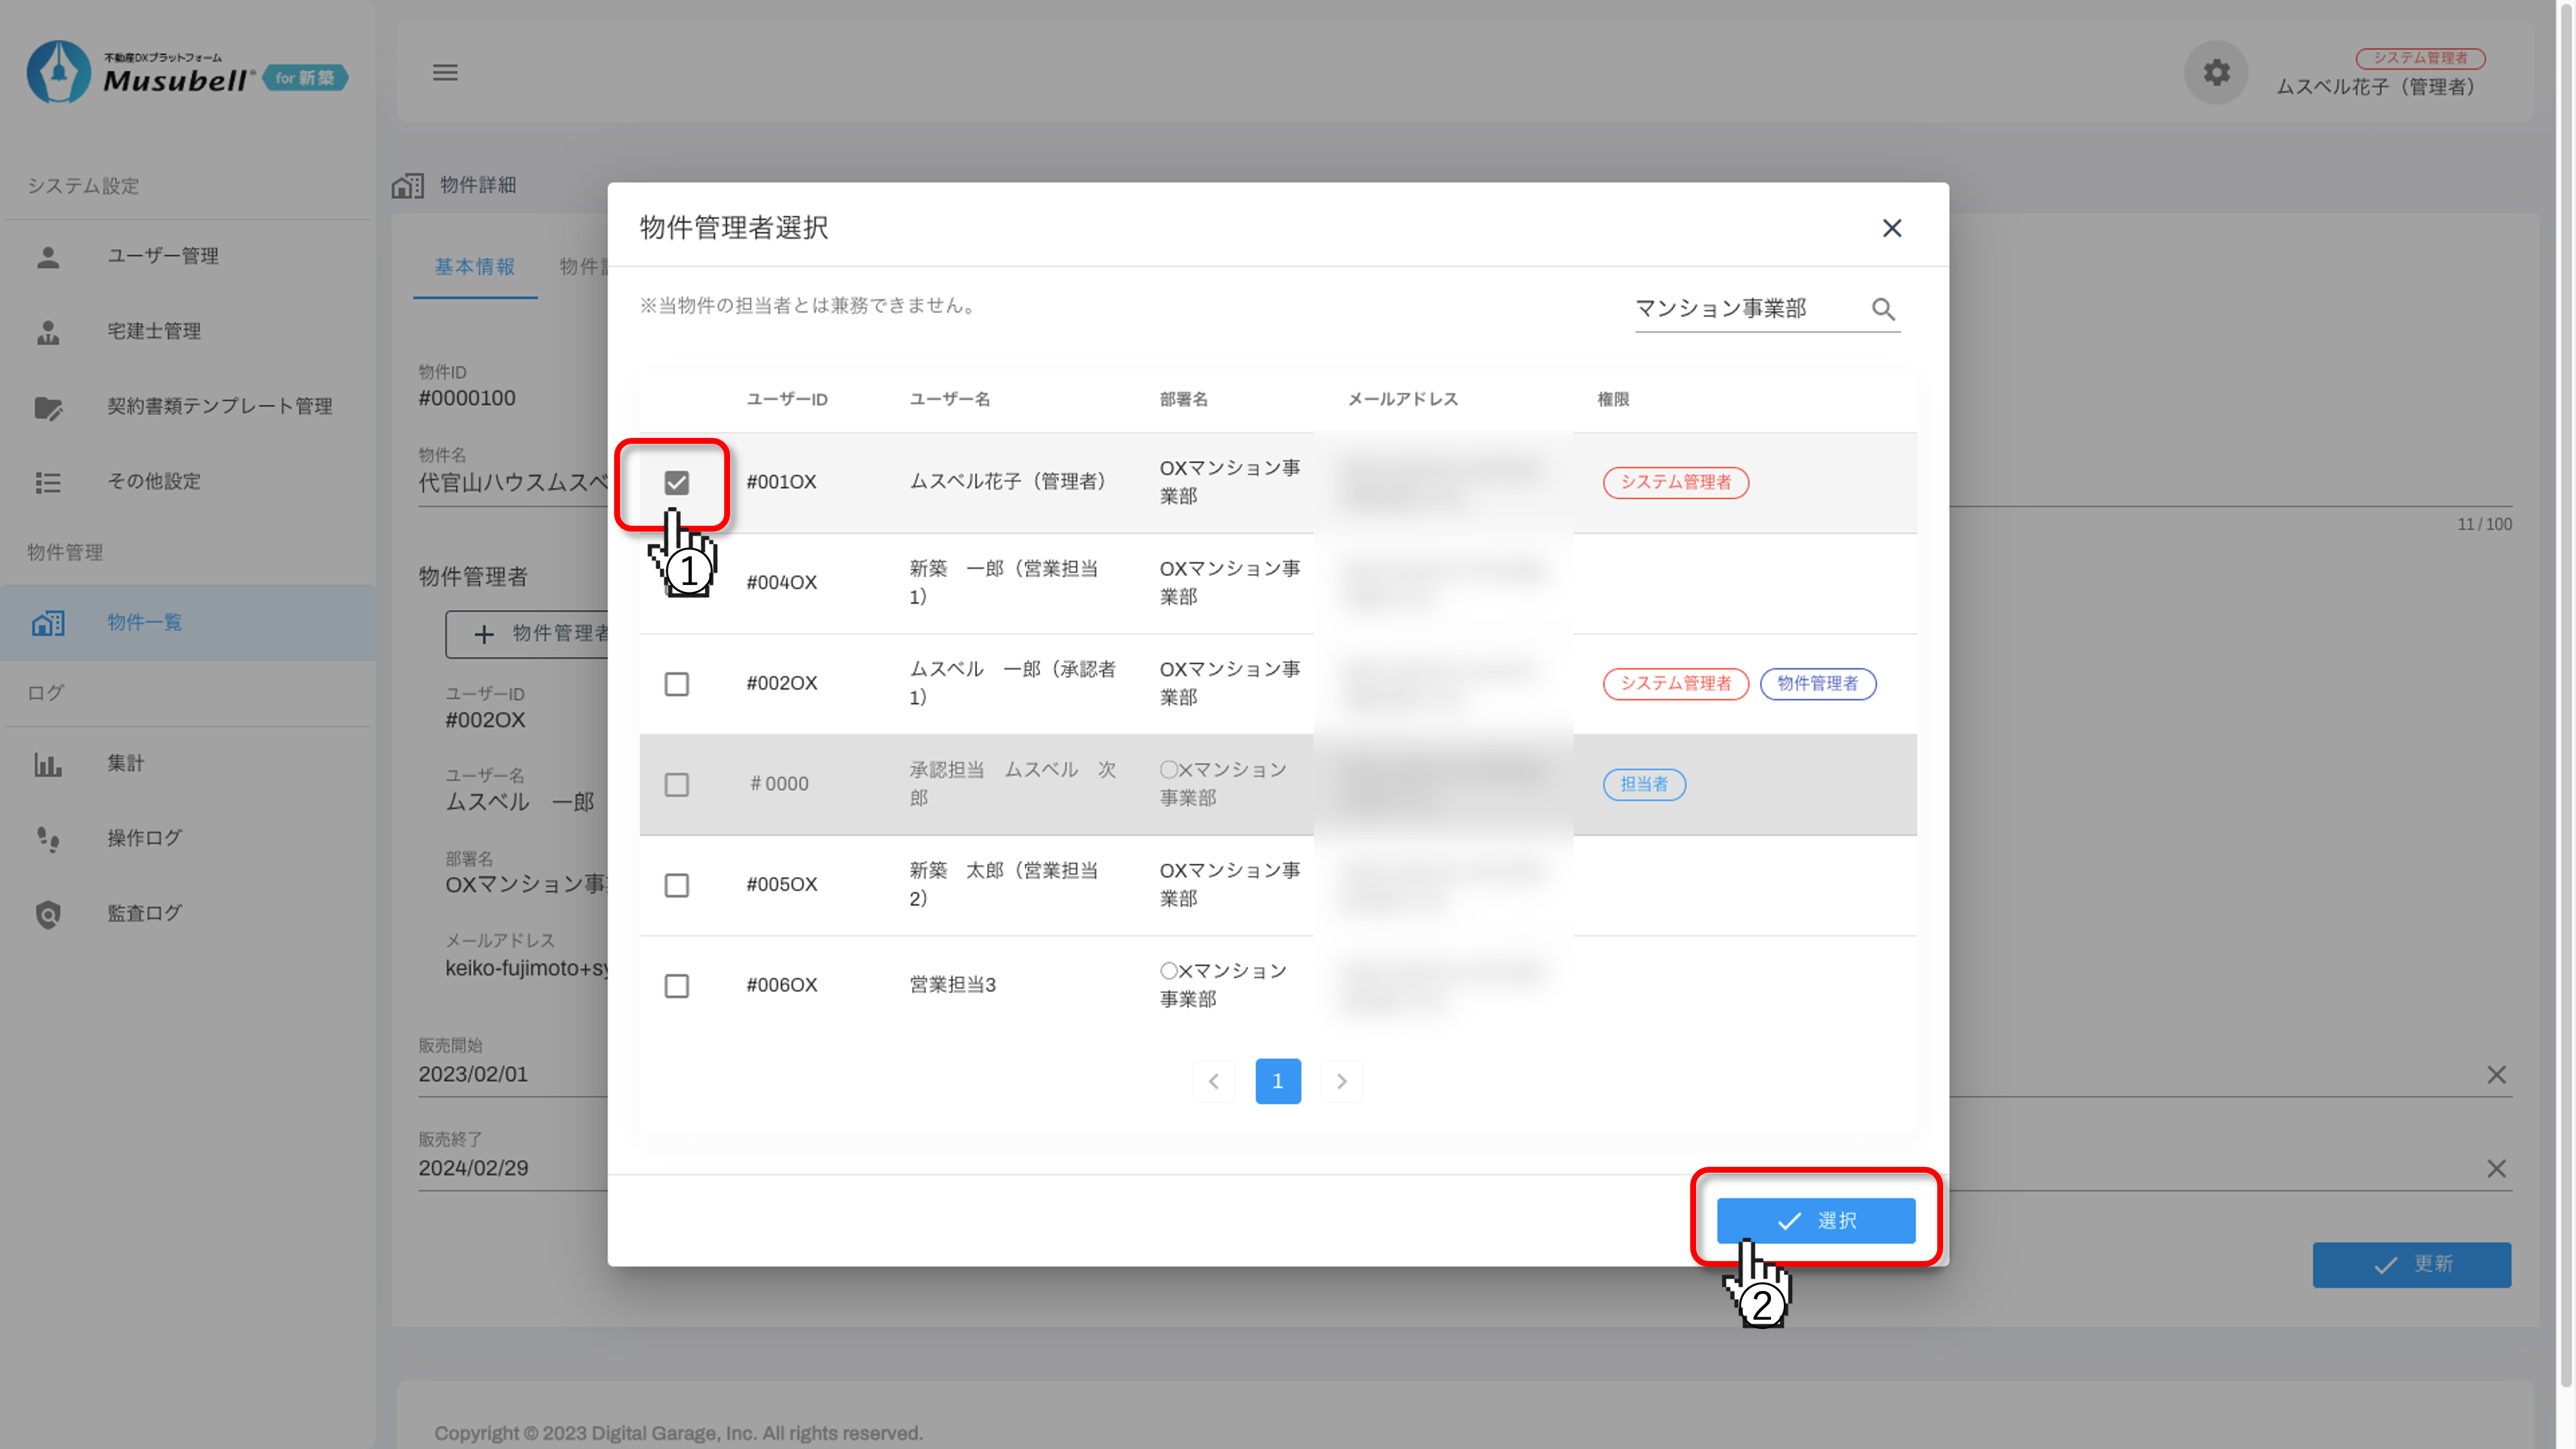Open 宅建士管理 in sidebar
This screenshot has height=1449, width=2576.
[x=154, y=331]
